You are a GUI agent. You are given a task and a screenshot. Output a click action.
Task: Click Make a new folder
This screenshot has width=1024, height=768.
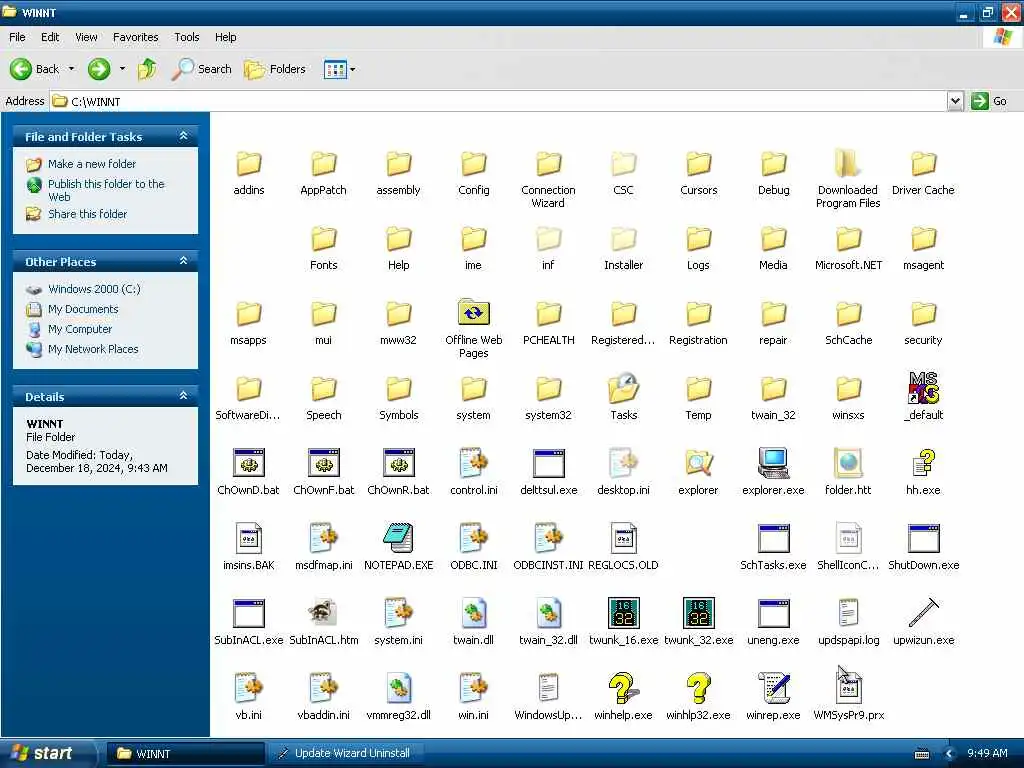(x=91, y=164)
